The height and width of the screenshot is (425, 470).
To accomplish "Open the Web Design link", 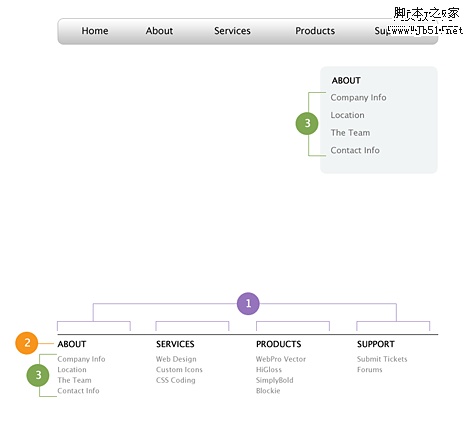I will (176, 359).
